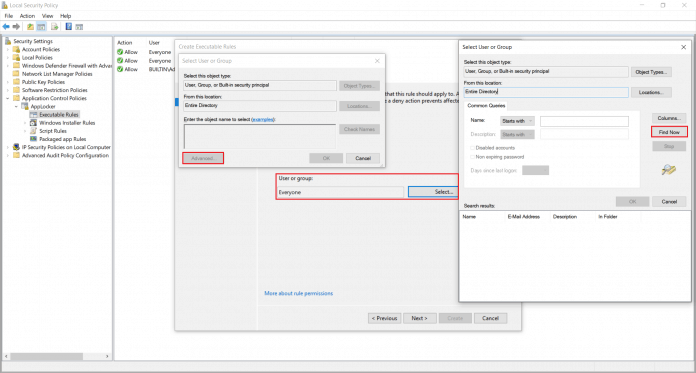Viewport: 696px width, 373px height.
Task: Click the 'BUILTIN' user cell in the rules list
Action: [162, 69]
